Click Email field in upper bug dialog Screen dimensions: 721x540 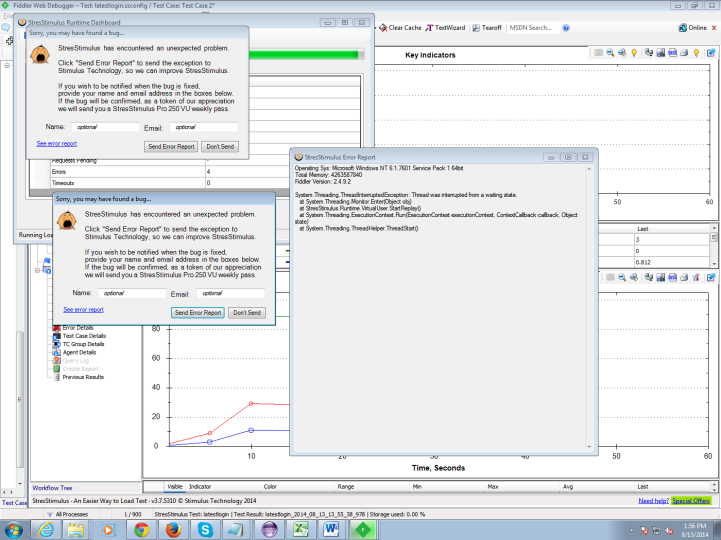(x=204, y=127)
